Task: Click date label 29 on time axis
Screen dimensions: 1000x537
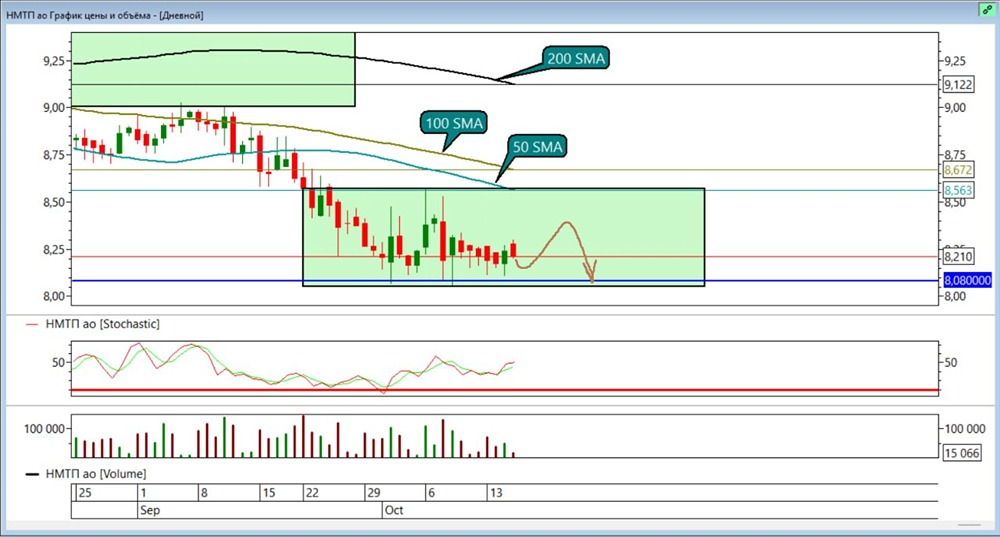Action: pyautogui.click(x=373, y=492)
